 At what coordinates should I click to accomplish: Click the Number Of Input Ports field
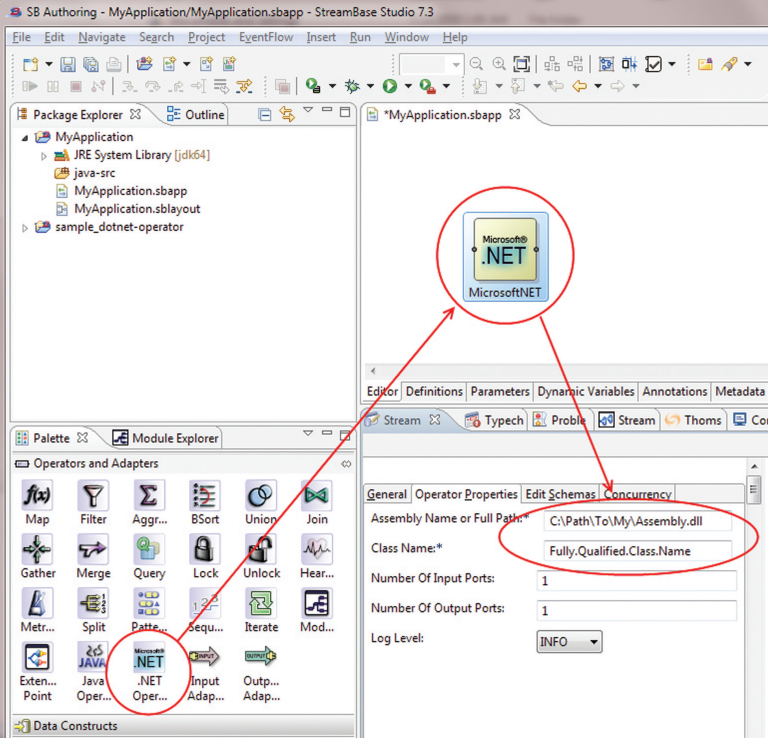(x=638, y=581)
